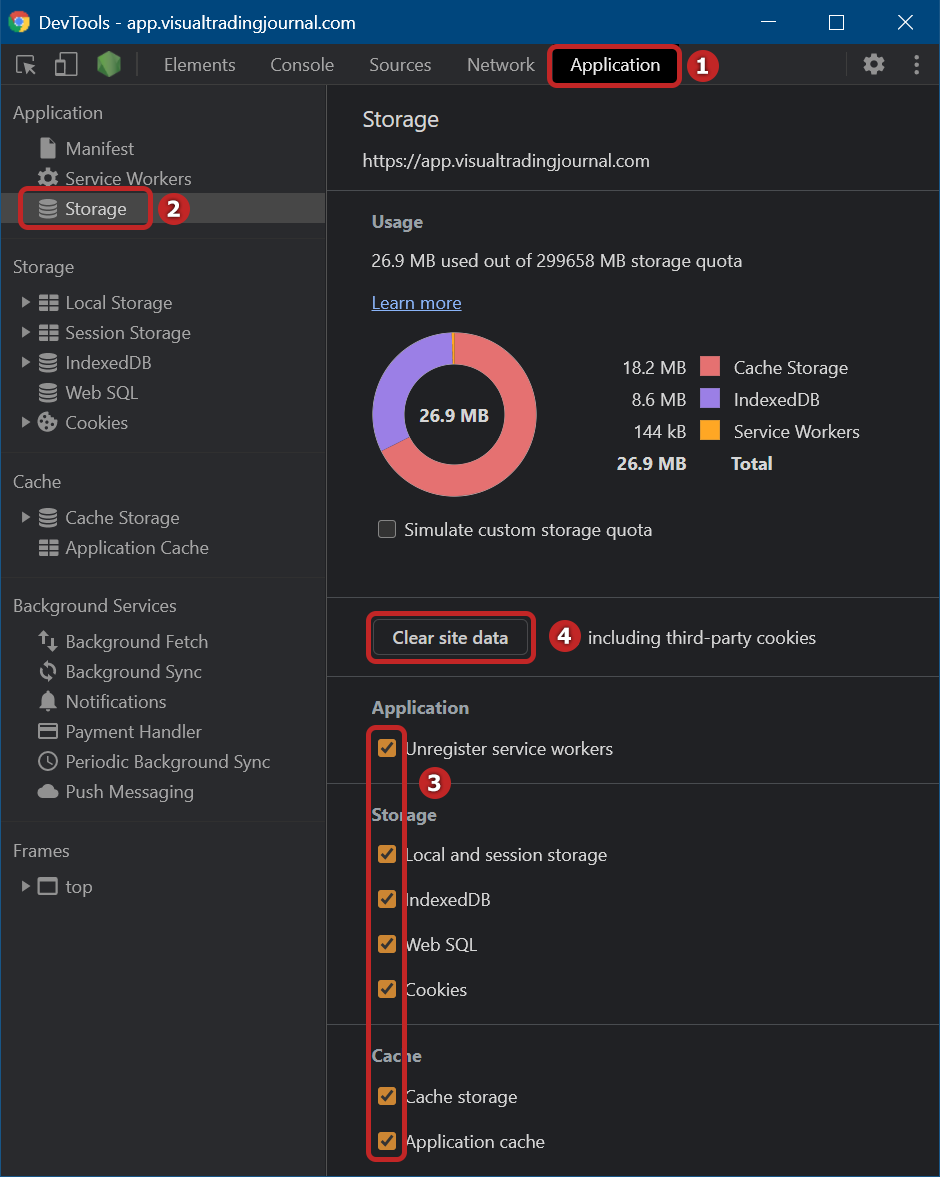Uncheck the Application cache checkbox
Image resolution: width=940 pixels, height=1177 pixels.
point(387,1142)
